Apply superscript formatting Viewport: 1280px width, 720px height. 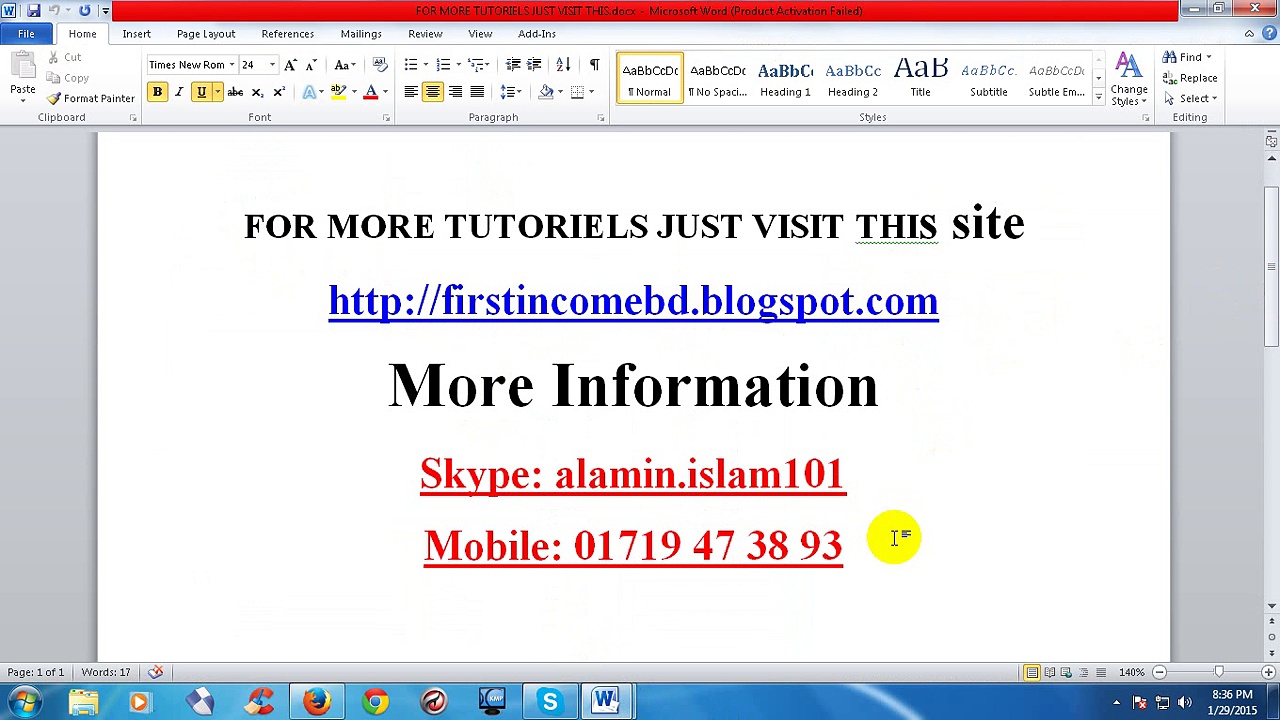[x=279, y=92]
